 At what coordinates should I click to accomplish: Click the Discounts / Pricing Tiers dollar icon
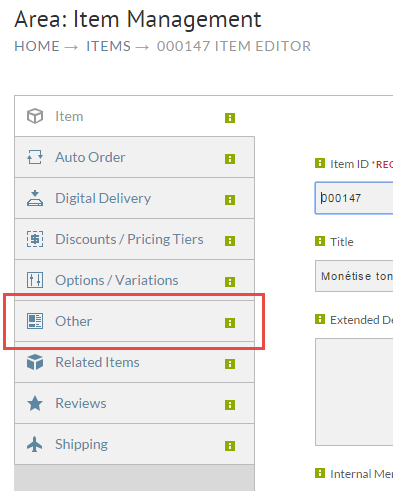[35, 239]
